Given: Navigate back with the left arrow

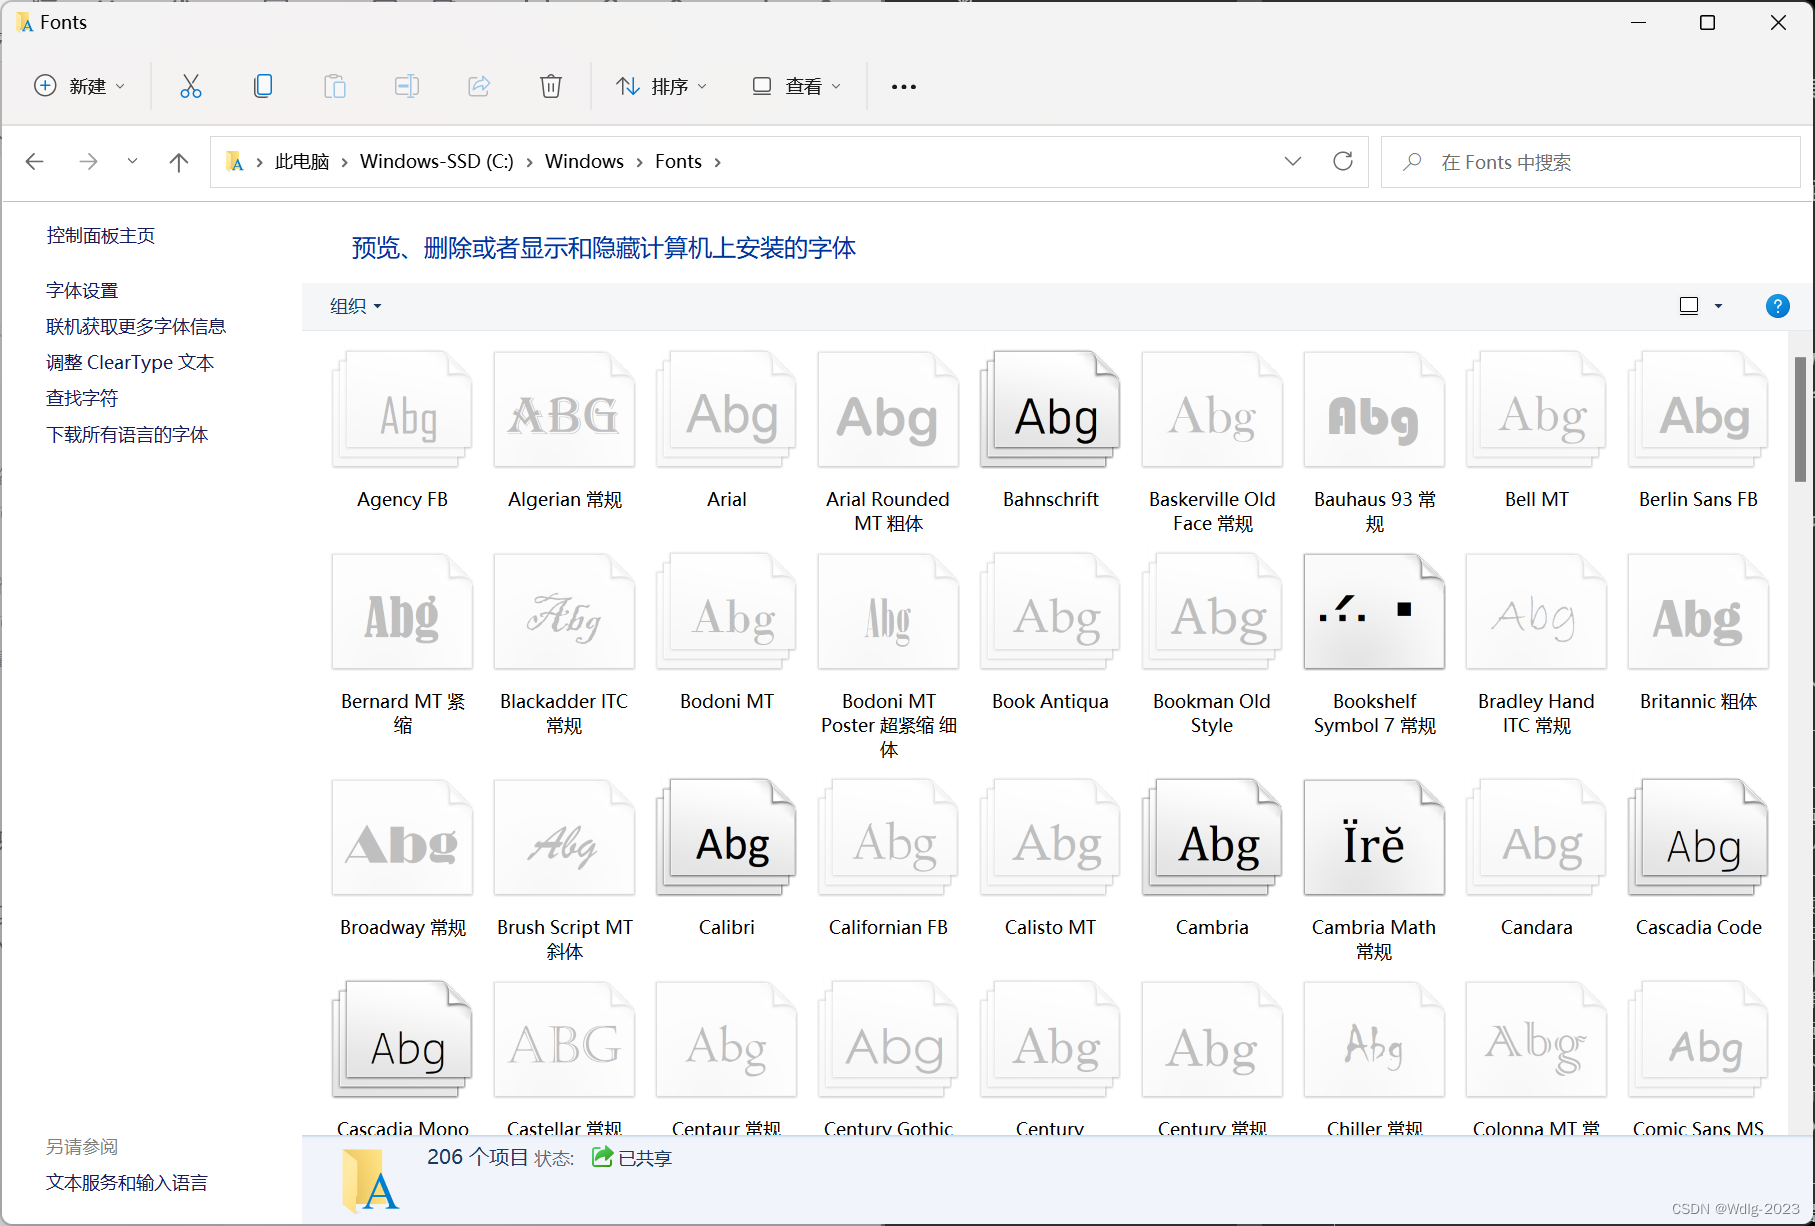Looking at the screenshot, I should pos(35,161).
